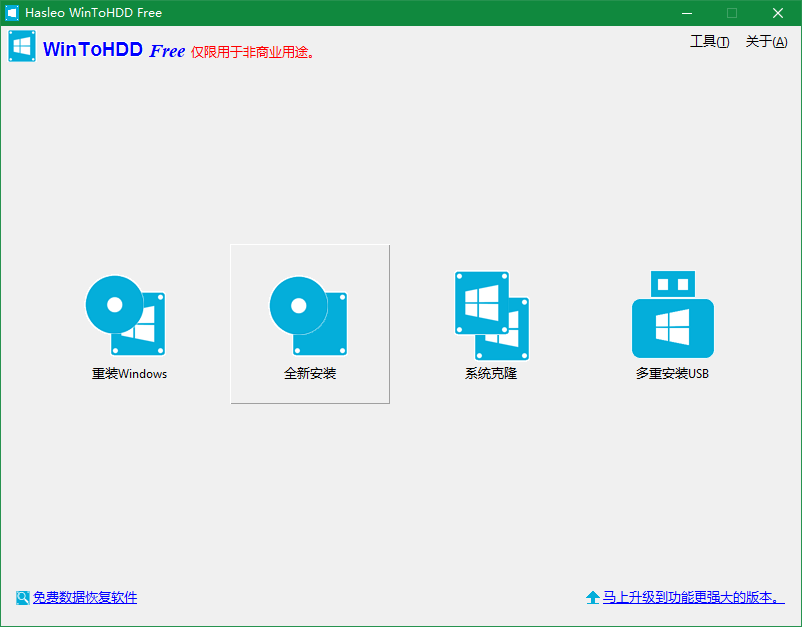Select the 全新安装 disc and drive icon
Image resolution: width=802 pixels, height=627 pixels.
[308, 316]
